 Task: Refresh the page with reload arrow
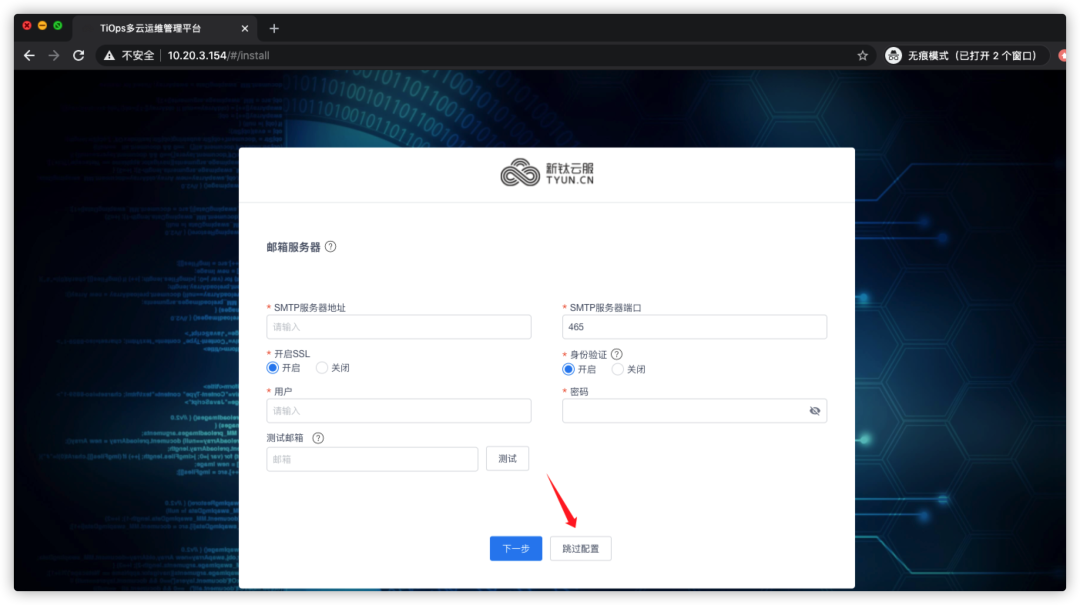pyautogui.click(x=79, y=55)
